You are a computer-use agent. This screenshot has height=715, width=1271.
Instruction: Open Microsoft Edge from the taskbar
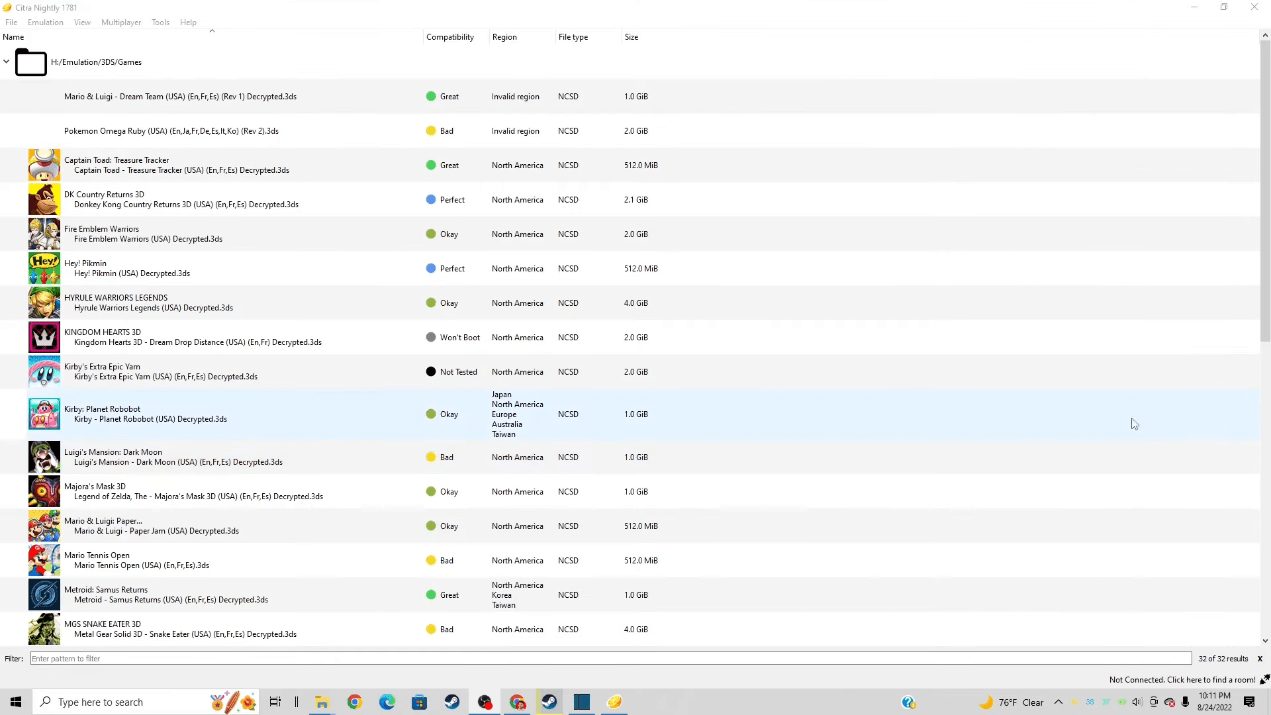coord(387,702)
